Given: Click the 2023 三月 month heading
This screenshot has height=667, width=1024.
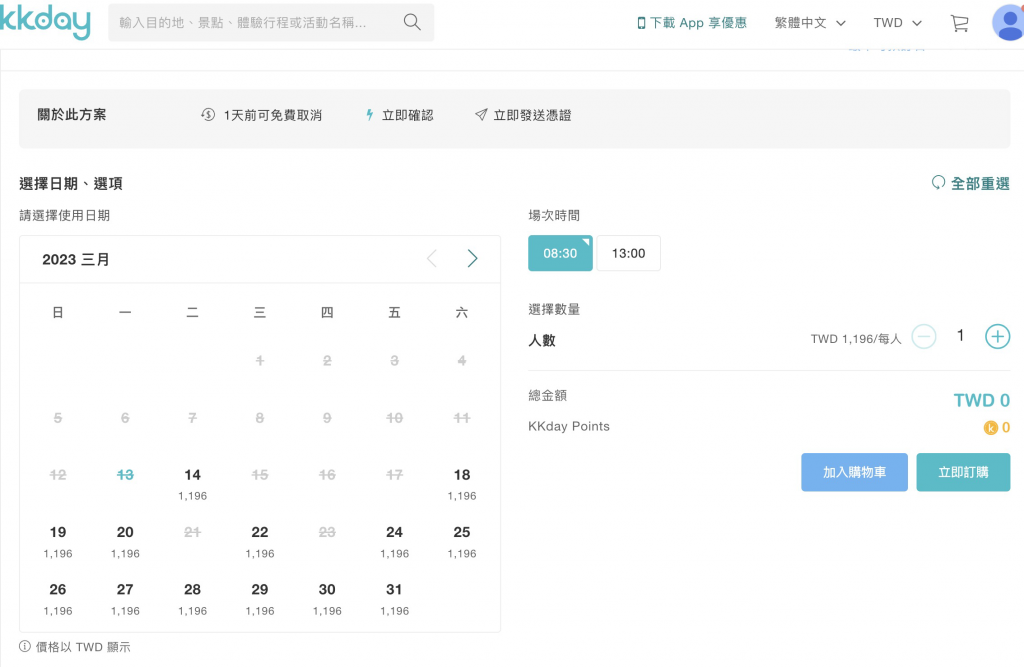Looking at the screenshot, I should (76, 259).
